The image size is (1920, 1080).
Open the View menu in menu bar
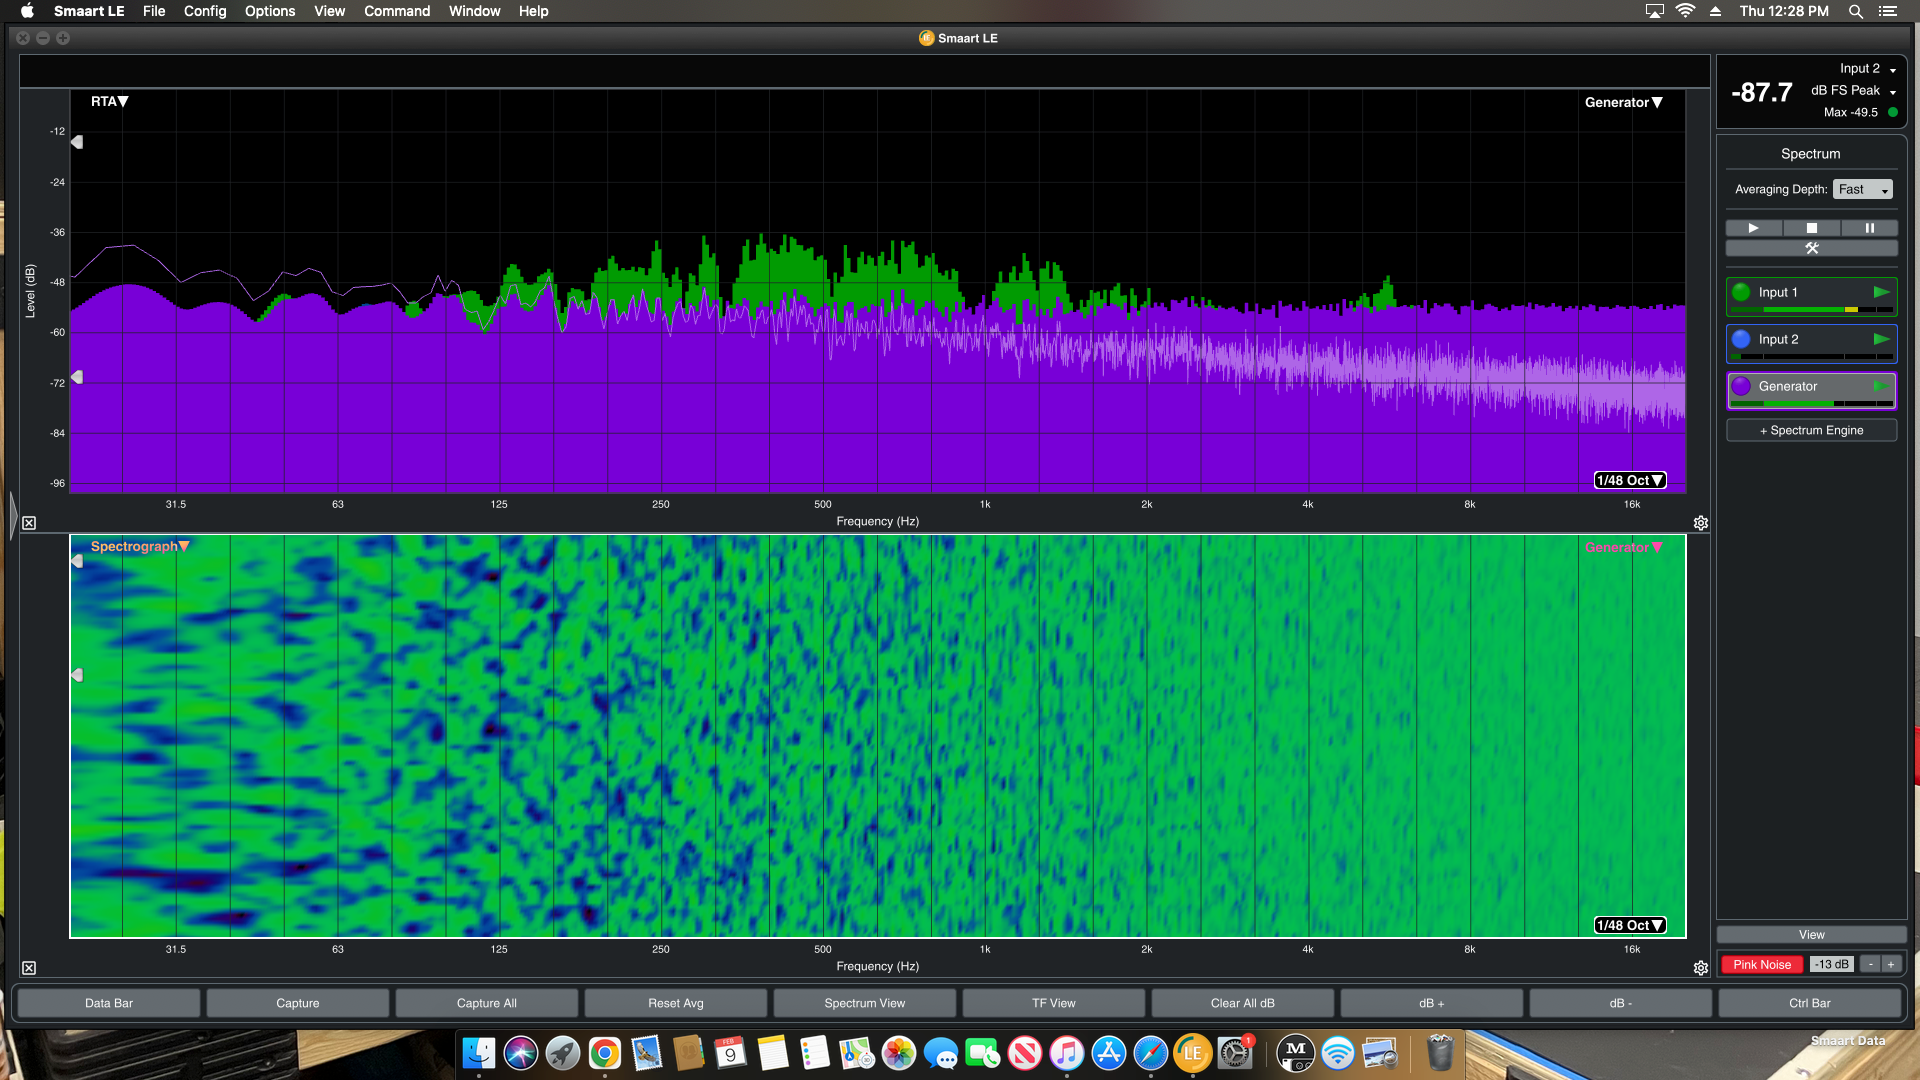tap(330, 11)
